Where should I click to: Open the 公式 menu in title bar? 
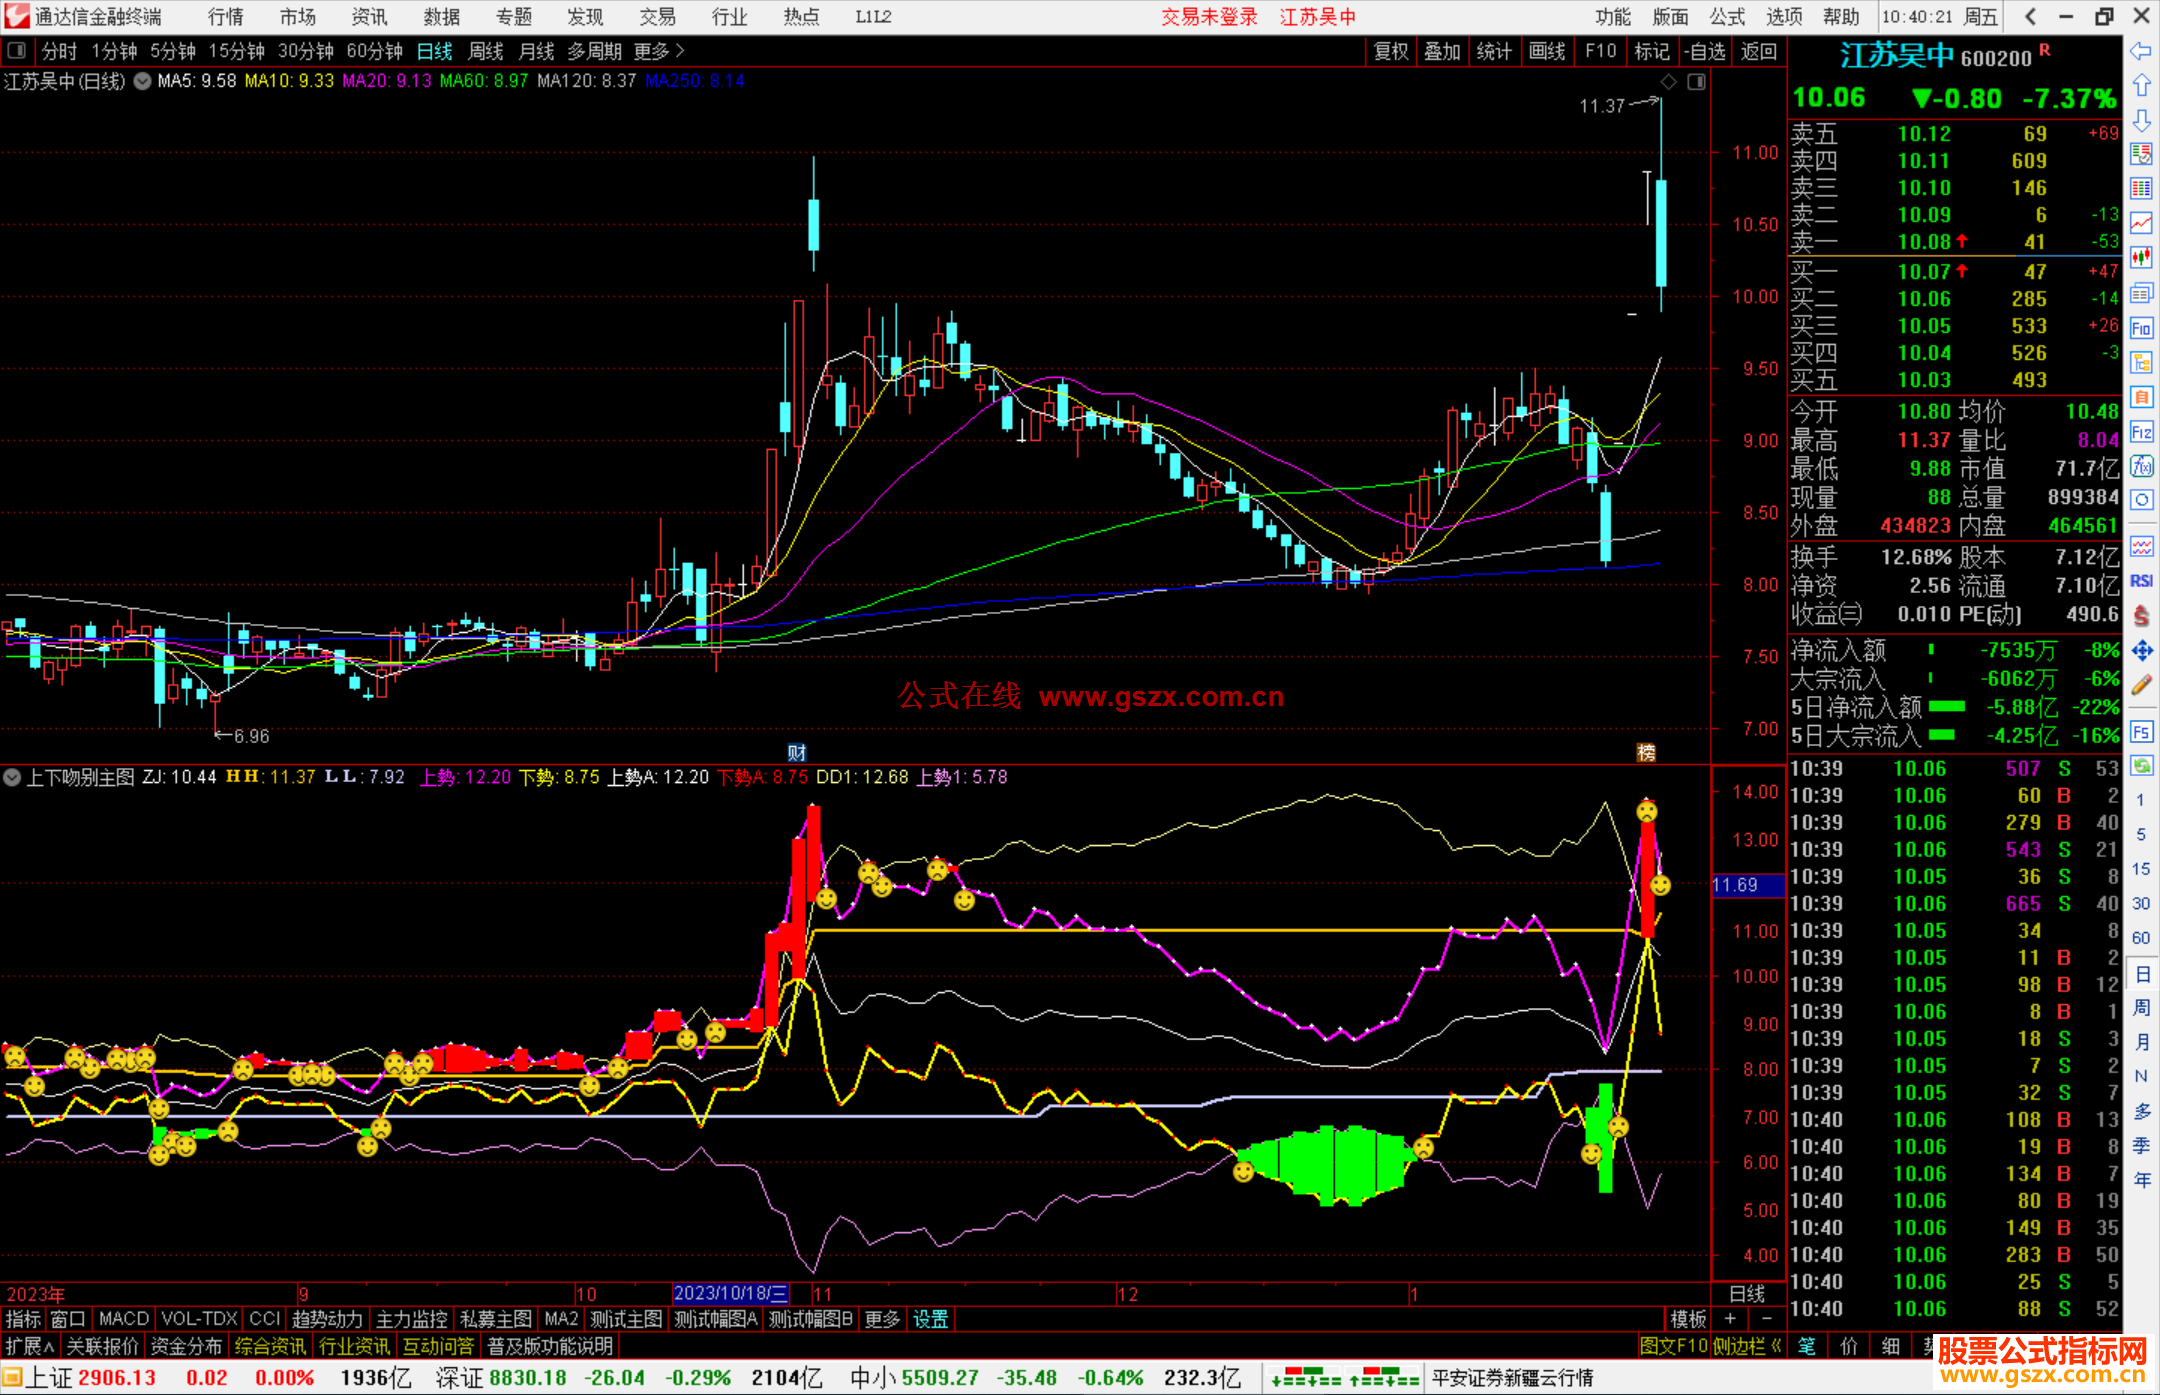[1727, 17]
